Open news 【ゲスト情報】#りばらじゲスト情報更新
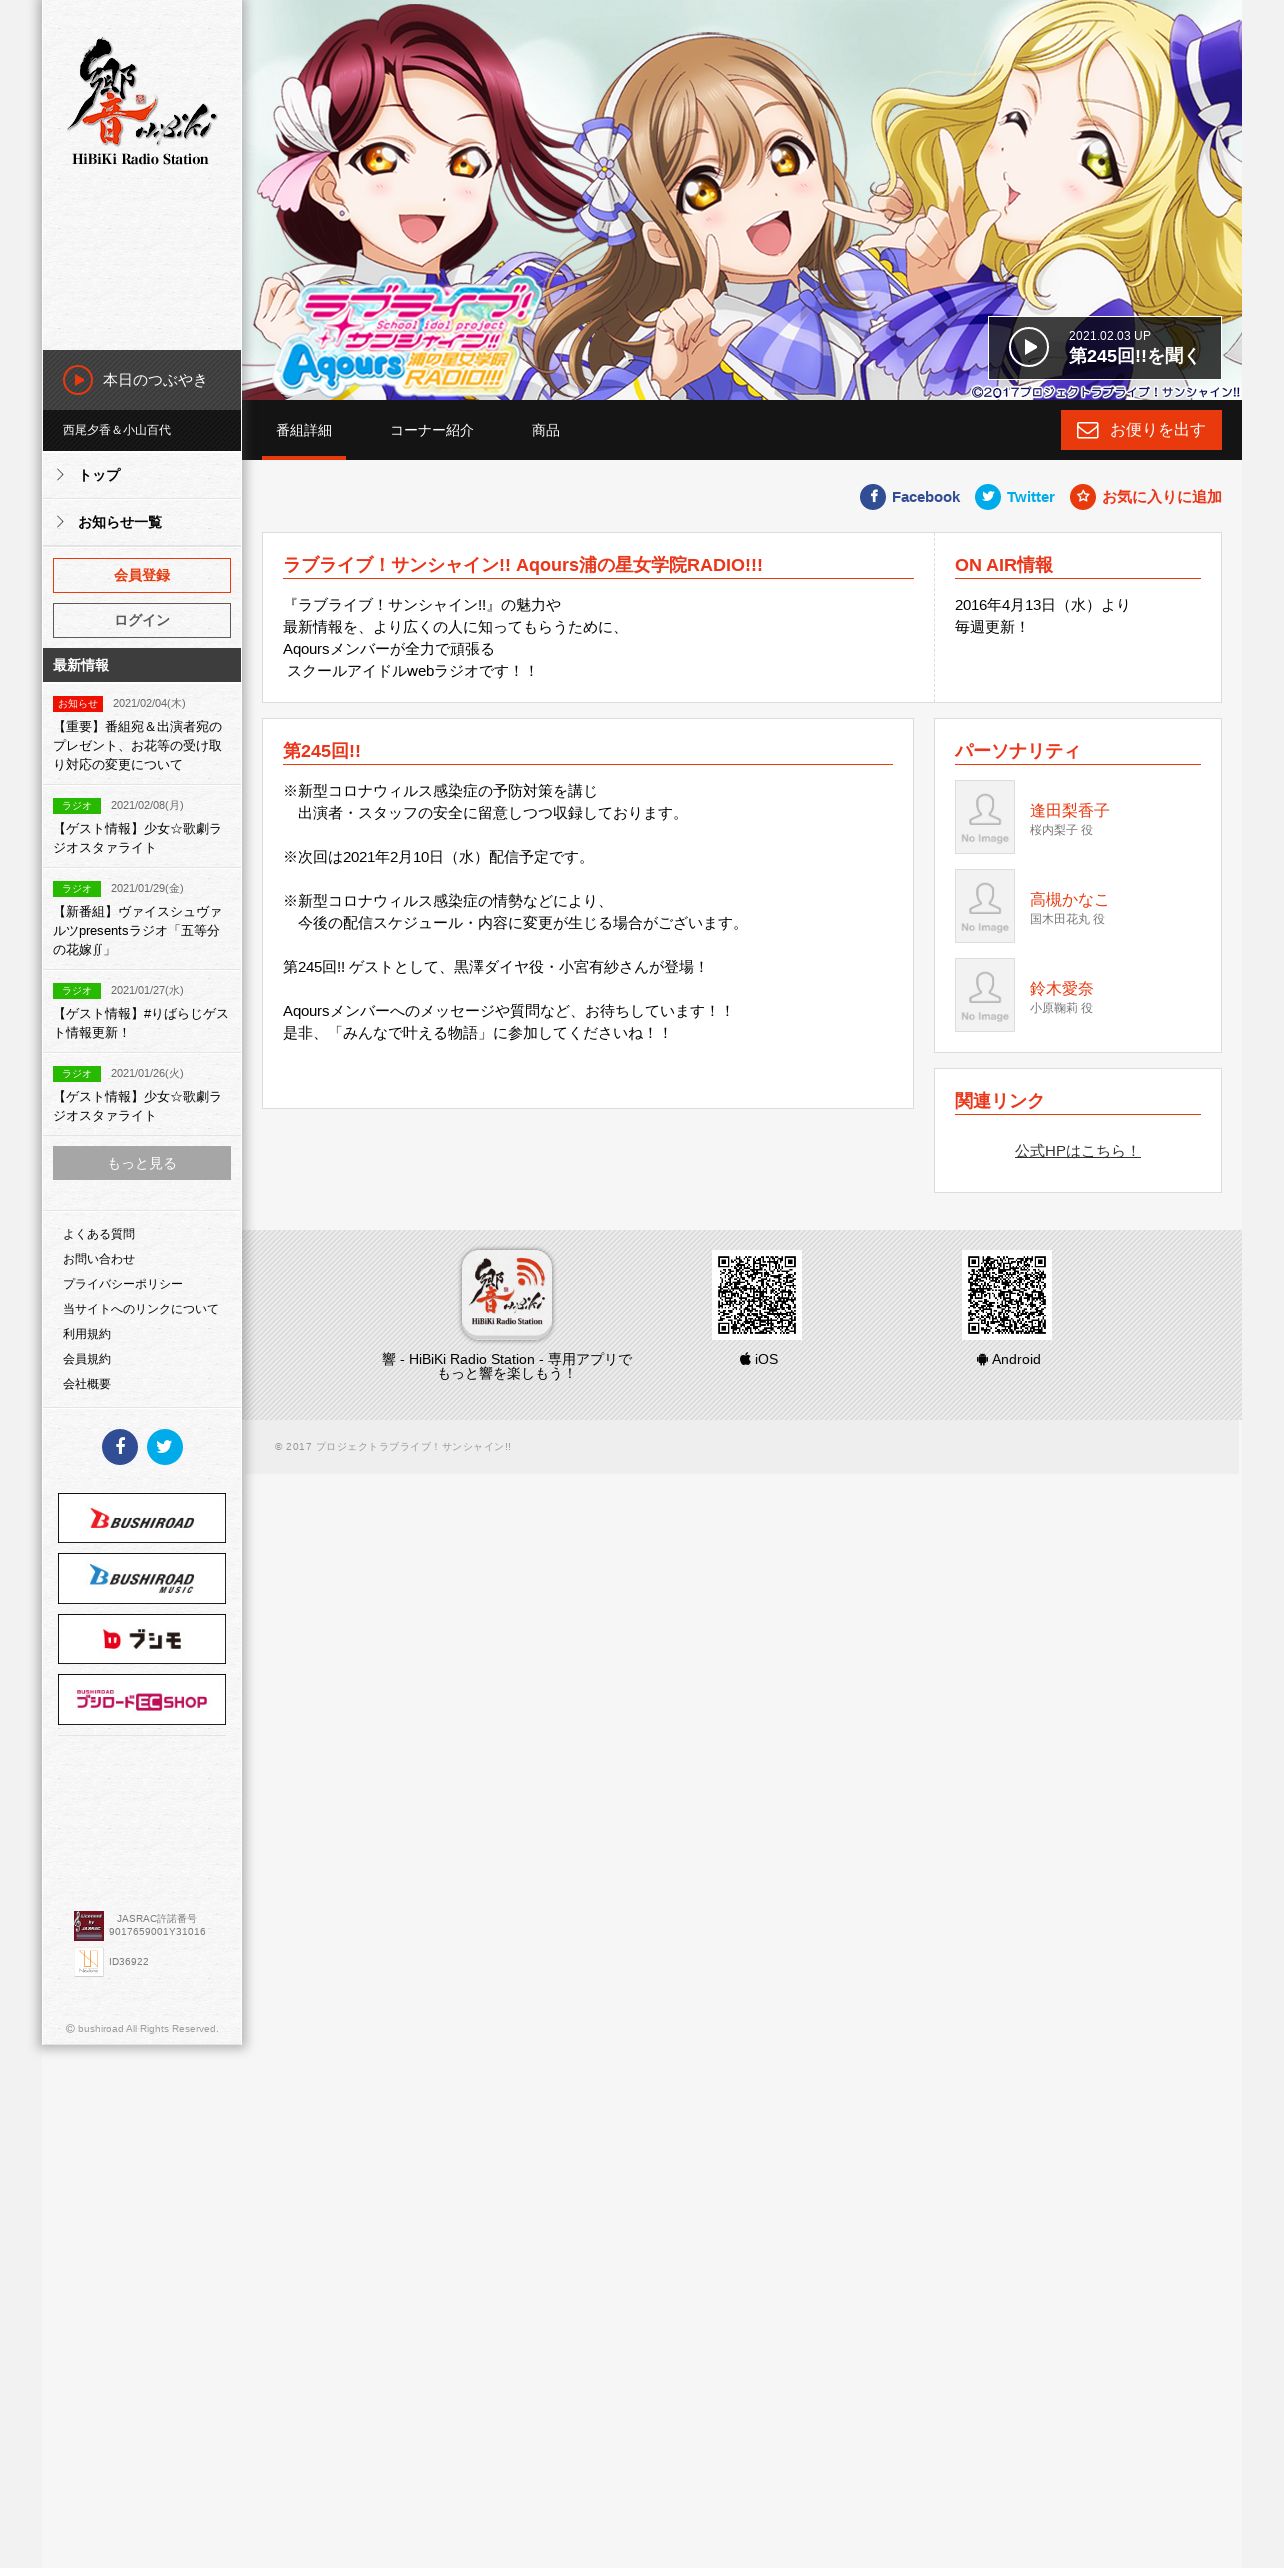 tap(141, 1023)
